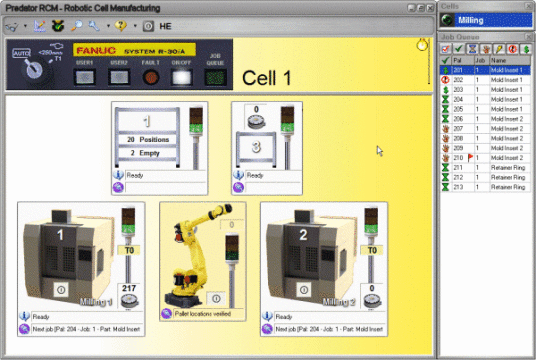Click the power button on robot panel
Screen dimensions: 536x360
(x=216, y=298)
